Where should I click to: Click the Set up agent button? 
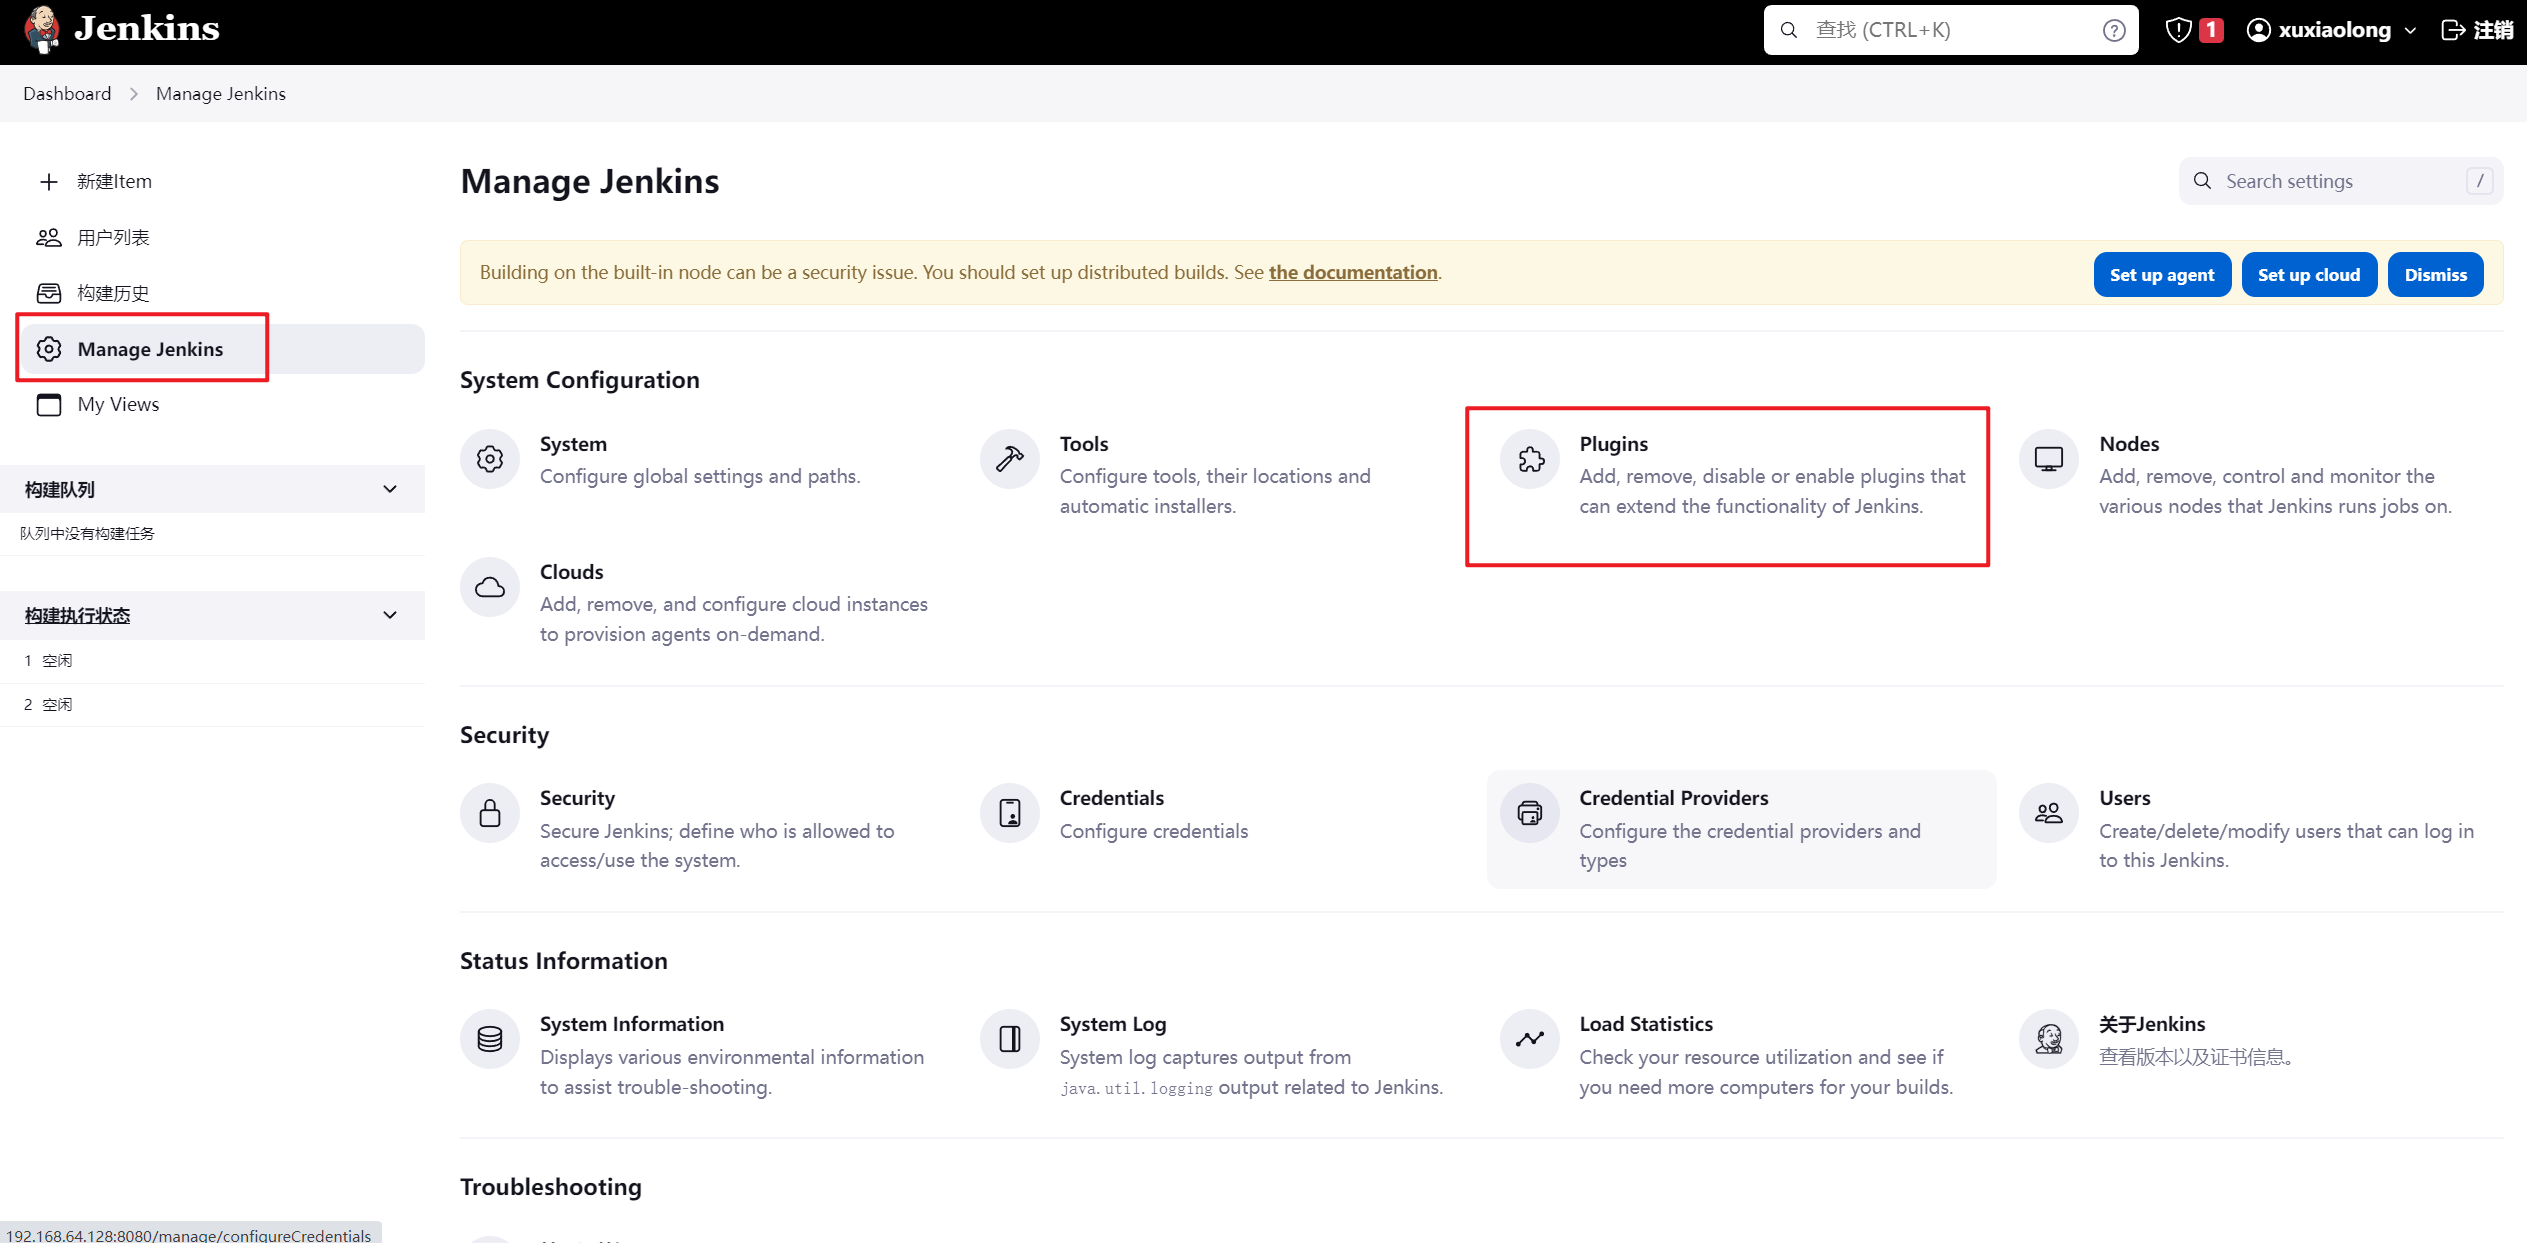click(x=2161, y=272)
